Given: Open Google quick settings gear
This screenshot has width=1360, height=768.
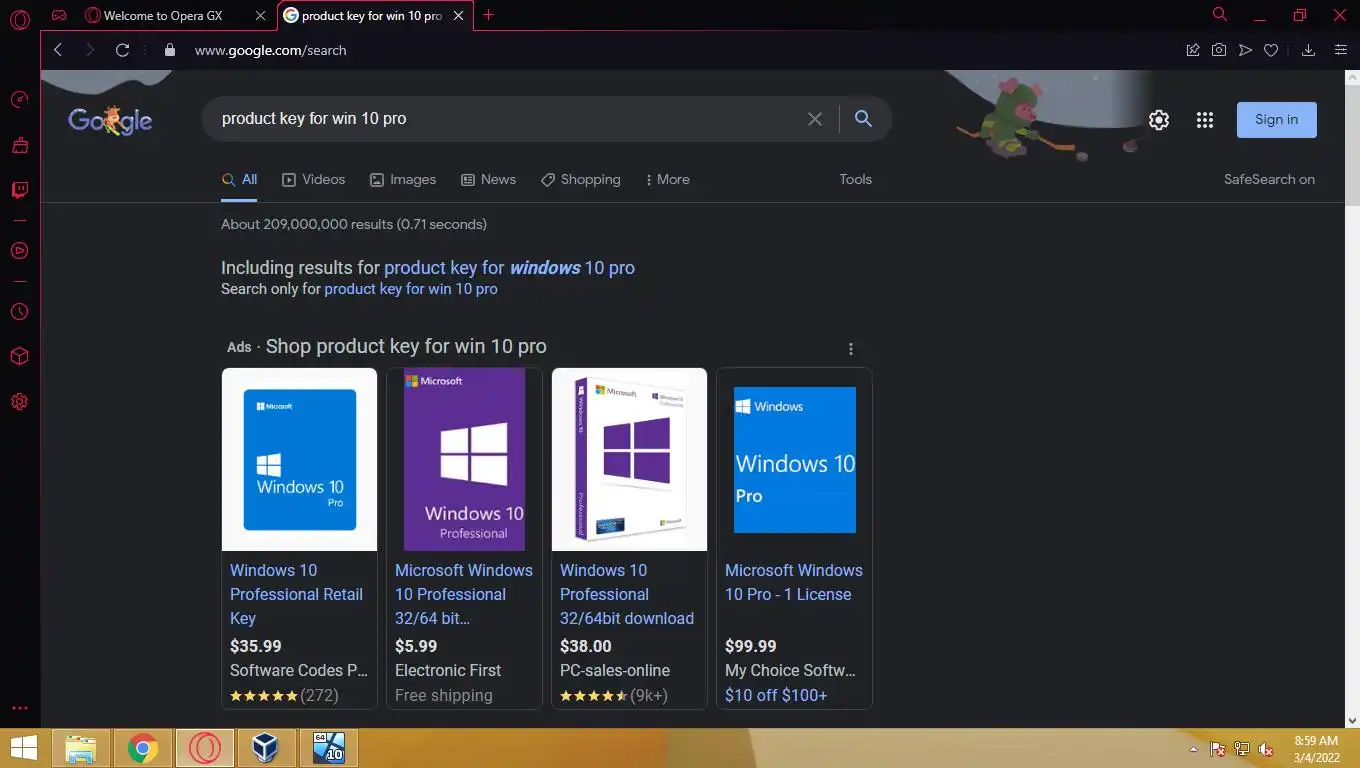Looking at the screenshot, I should coord(1159,120).
